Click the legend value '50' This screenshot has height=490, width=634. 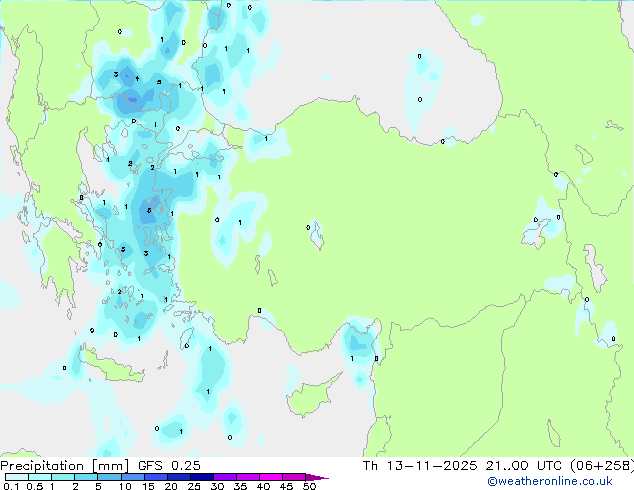pos(309,486)
